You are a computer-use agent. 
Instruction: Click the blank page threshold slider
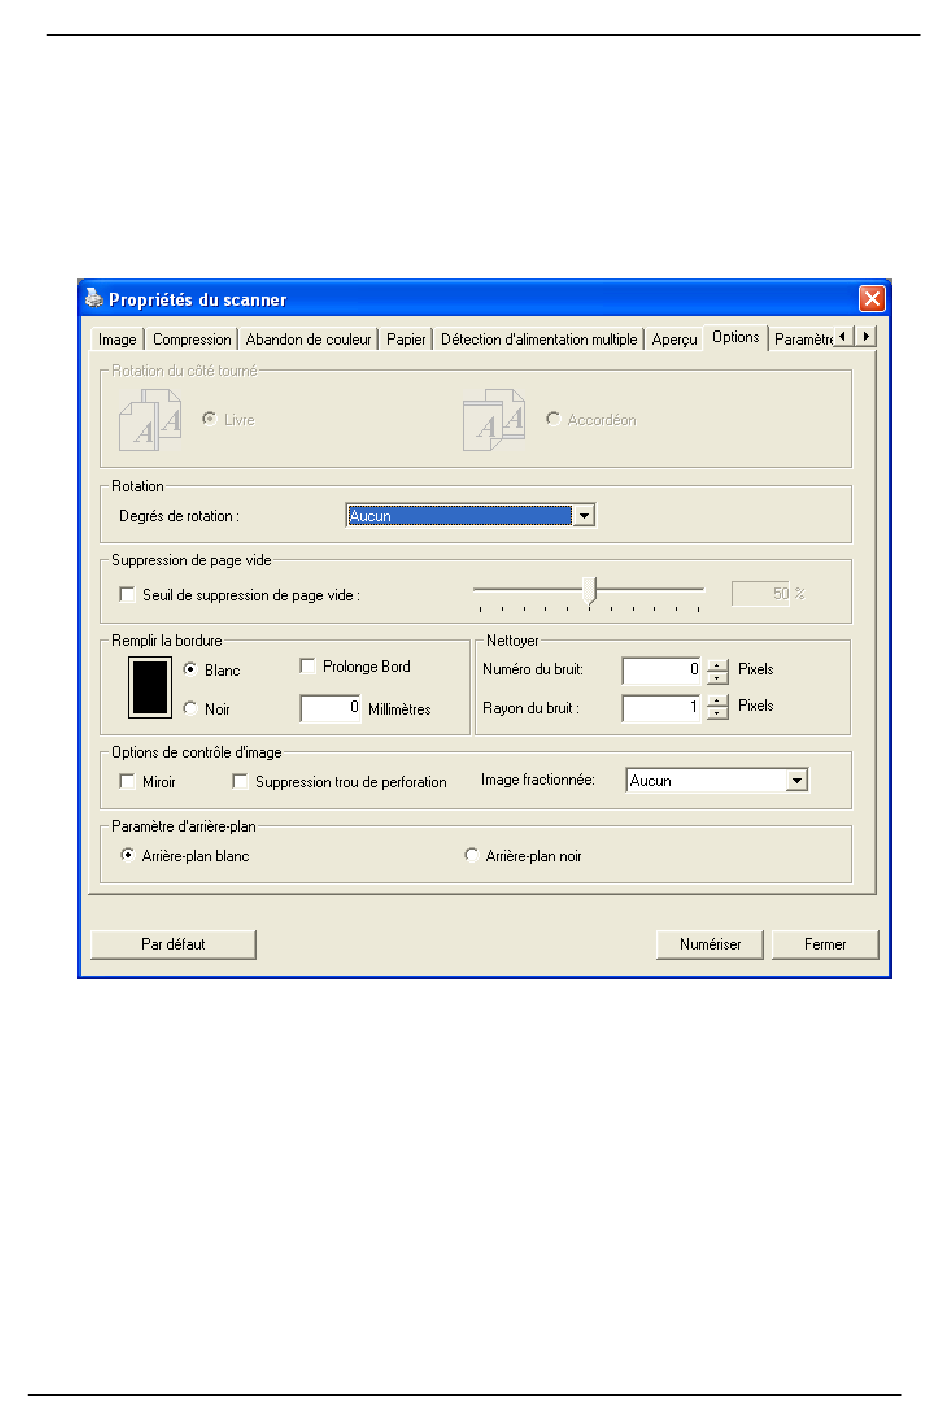pyautogui.click(x=589, y=593)
